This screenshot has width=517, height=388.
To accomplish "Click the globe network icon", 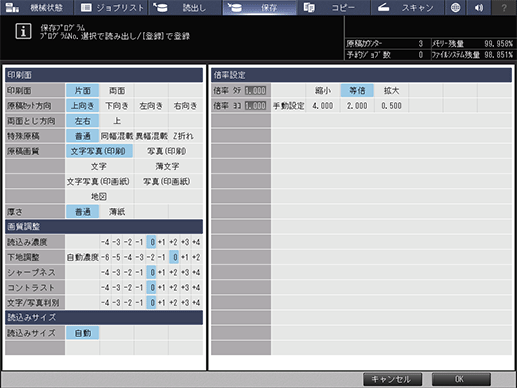I will click(455, 8).
